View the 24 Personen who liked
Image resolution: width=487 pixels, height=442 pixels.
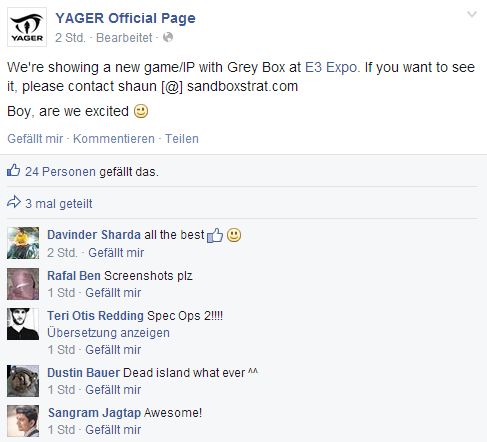(60, 172)
